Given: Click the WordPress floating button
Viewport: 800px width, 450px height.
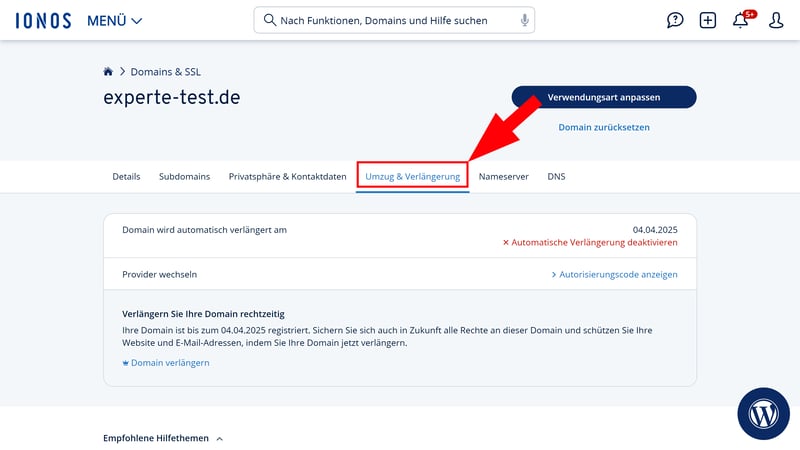Looking at the screenshot, I should tap(763, 414).
